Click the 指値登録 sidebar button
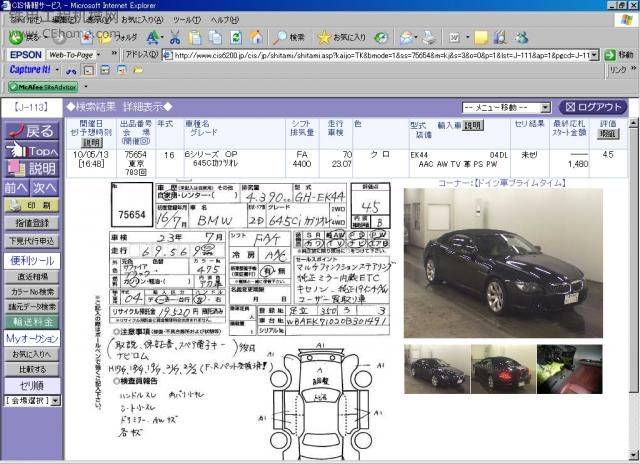Image resolution: width=640 pixels, height=464 pixels. [x=32, y=223]
